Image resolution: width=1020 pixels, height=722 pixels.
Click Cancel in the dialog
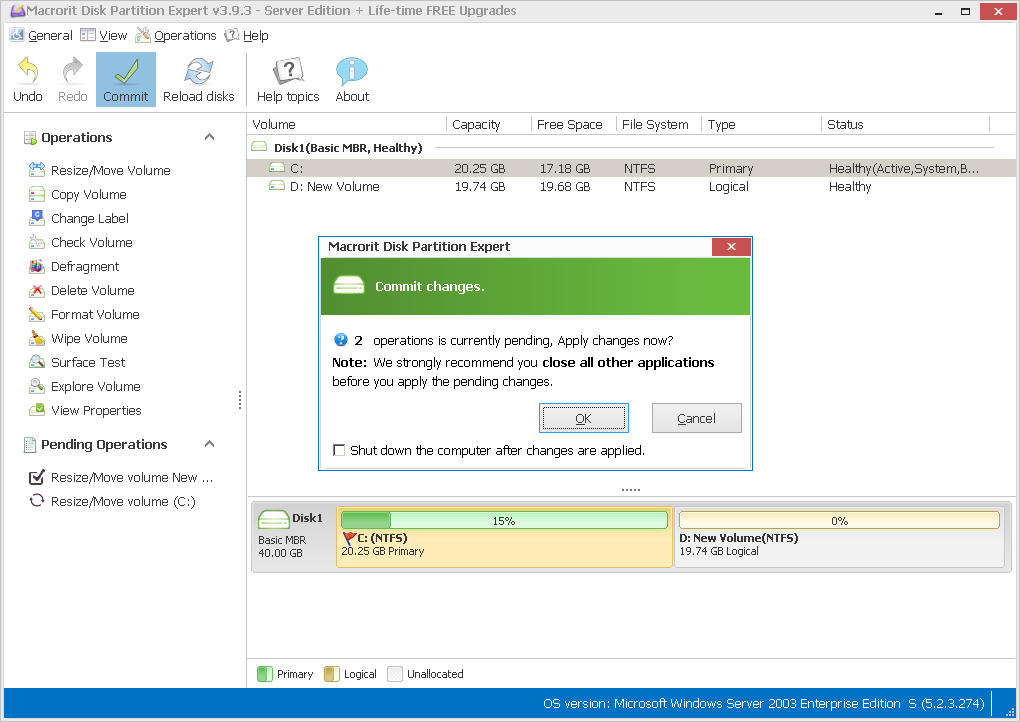click(696, 418)
